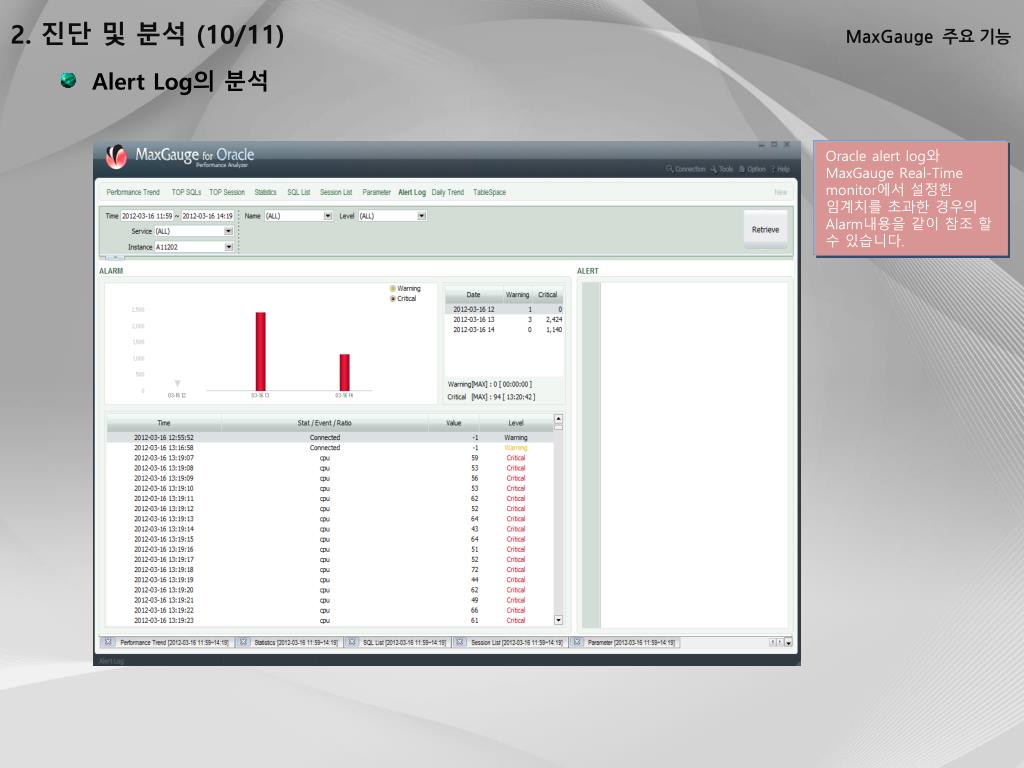Close the SQL List bottom tab via its X icon
The image size is (1024, 768).
point(351,643)
